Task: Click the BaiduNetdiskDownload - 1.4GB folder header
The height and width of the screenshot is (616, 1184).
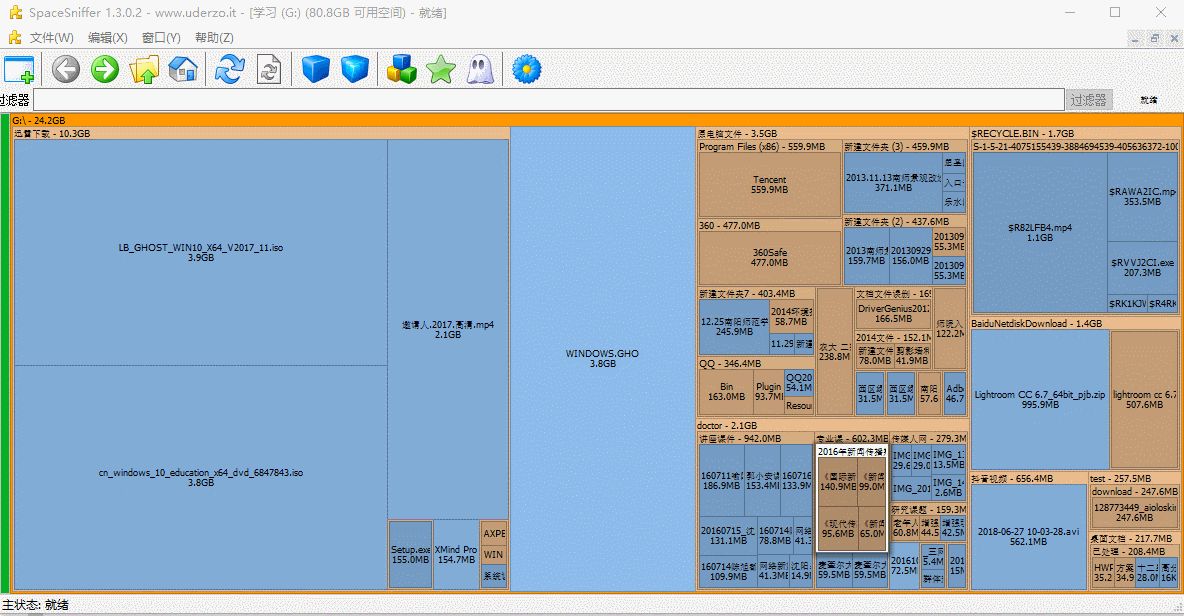Action: 1075,323
